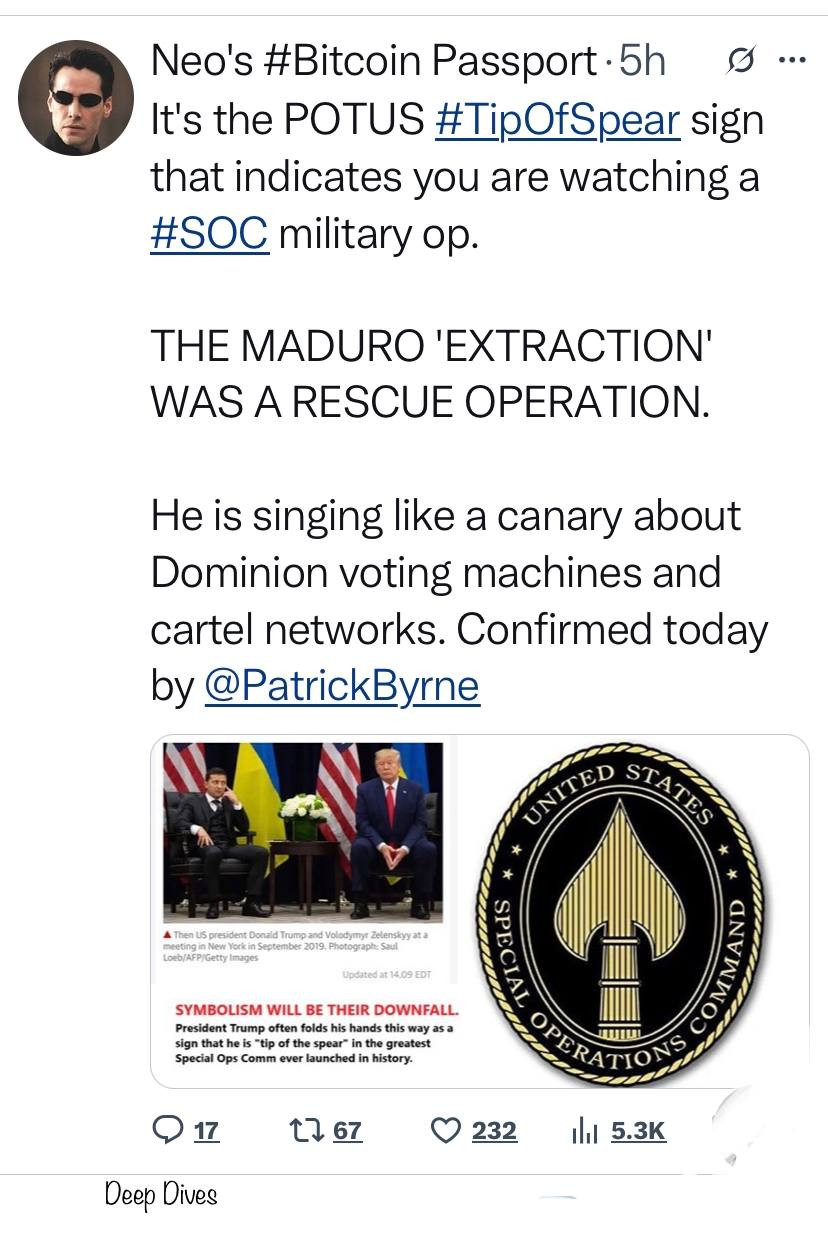Click the 67 reposts count
Viewport: 828px width, 1236px height.
pos(347,1131)
